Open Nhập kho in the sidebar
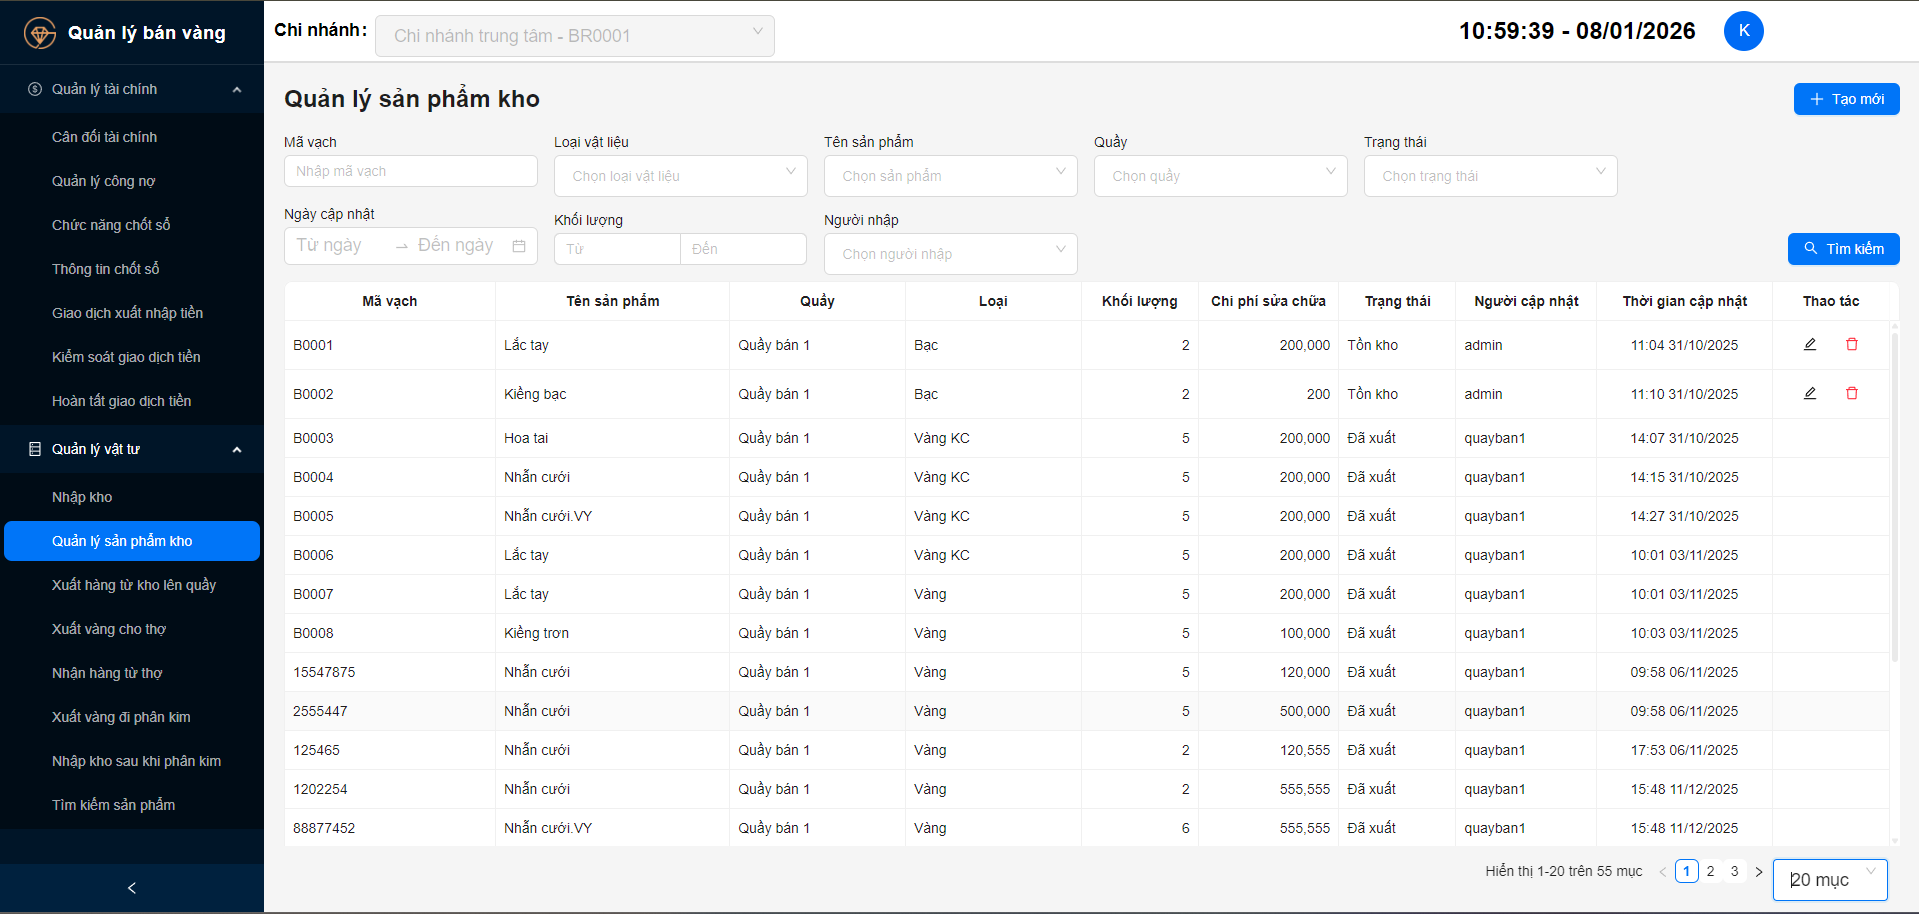1919x914 pixels. (82, 497)
